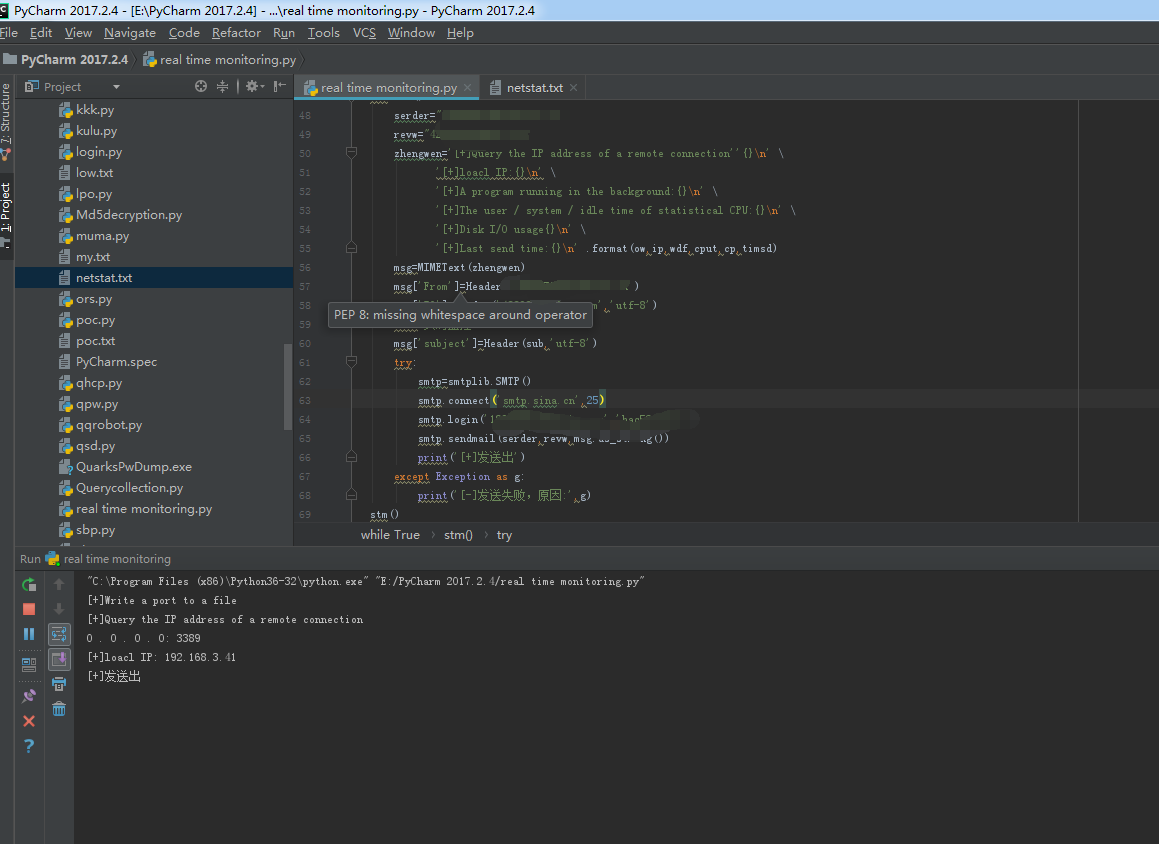Open help via blue question mark

coord(29,746)
